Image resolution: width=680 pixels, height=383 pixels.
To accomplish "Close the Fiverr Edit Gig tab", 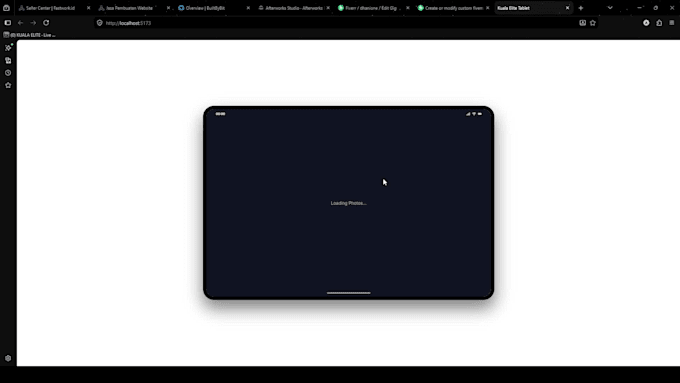I will 408,8.
